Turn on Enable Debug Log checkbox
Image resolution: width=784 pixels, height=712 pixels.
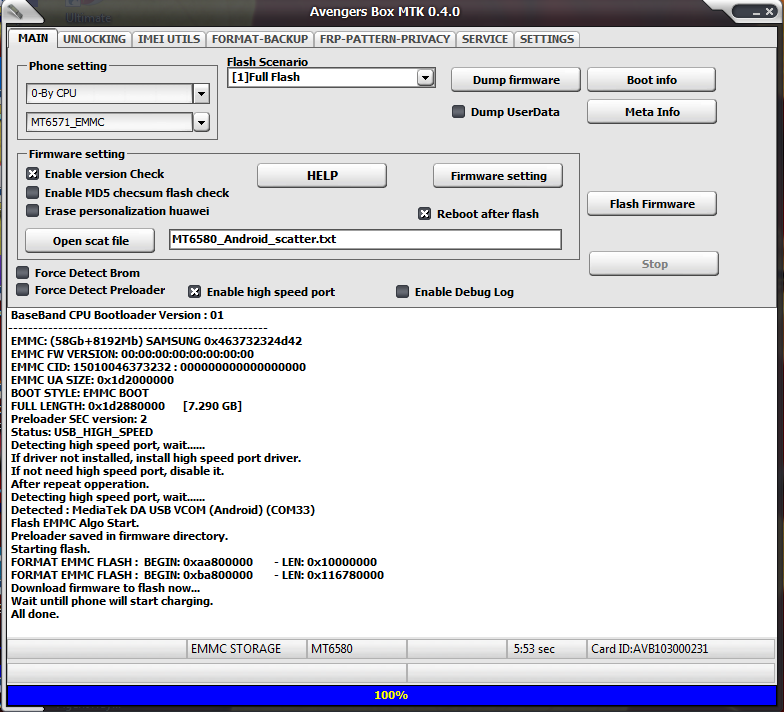[x=402, y=292]
